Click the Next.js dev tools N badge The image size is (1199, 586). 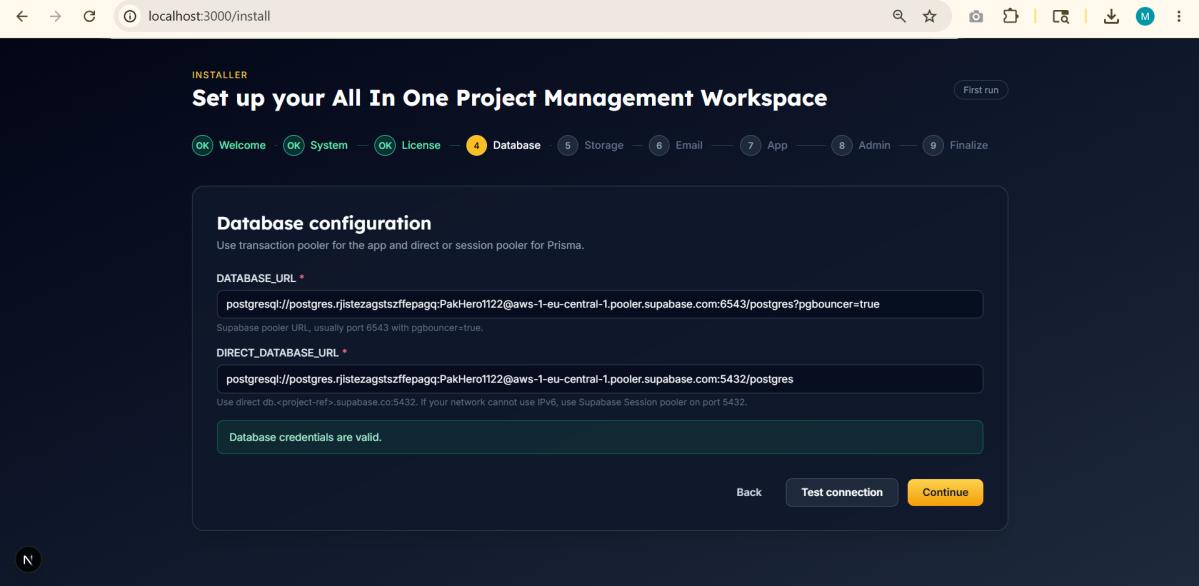pos(28,560)
